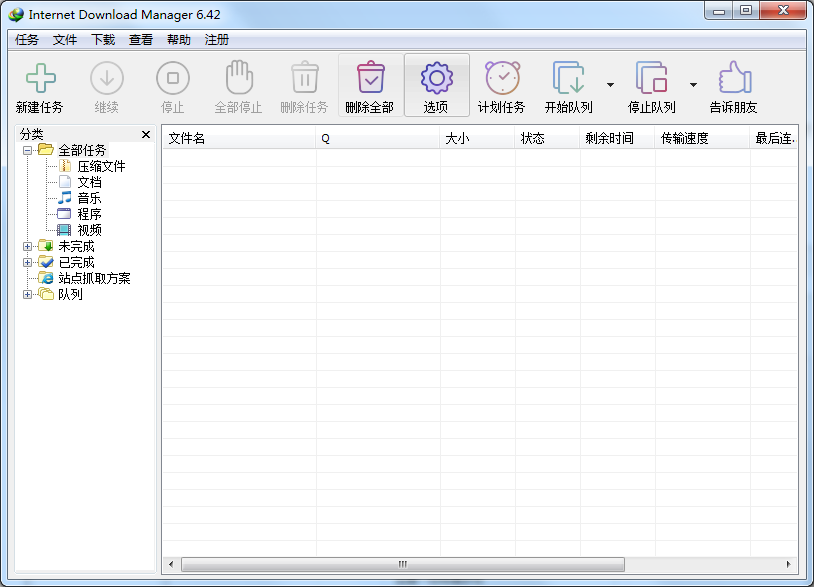Sort by 文件名 column header
Image resolution: width=814 pixels, height=587 pixels.
pyautogui.click(x=238, y=139)
